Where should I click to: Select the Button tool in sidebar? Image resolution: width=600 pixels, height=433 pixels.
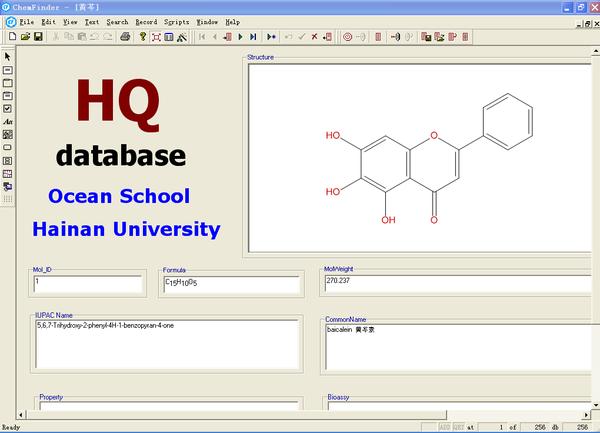click(x=8, y=147)
